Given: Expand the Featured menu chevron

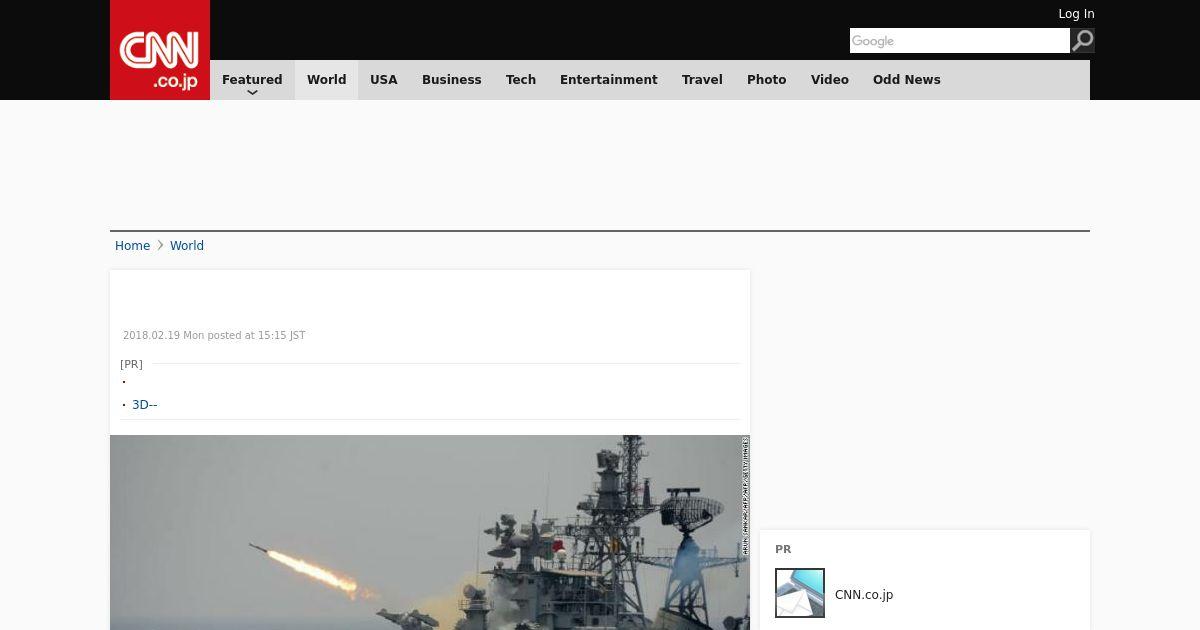Looking at the screenshot, I should [x=252, y=92].
